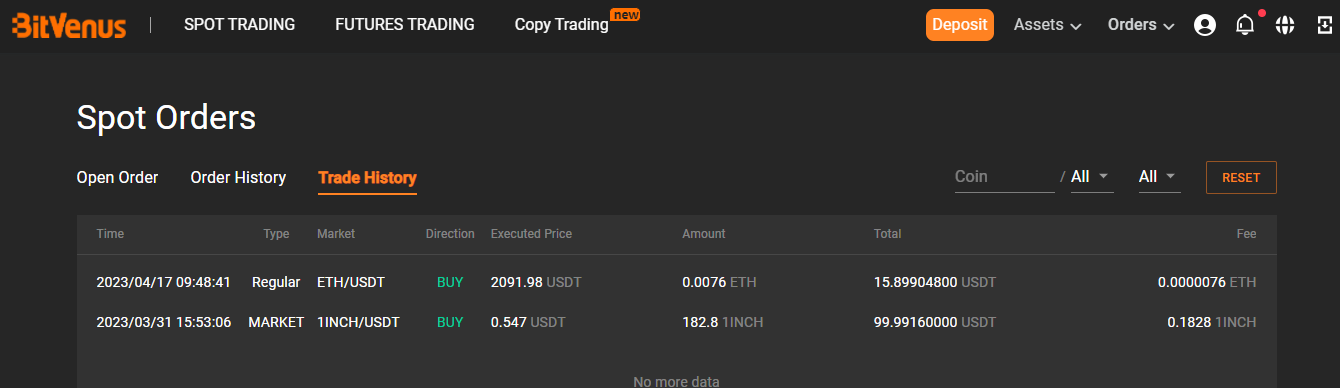Click the RESET button

pos(1241,177)
